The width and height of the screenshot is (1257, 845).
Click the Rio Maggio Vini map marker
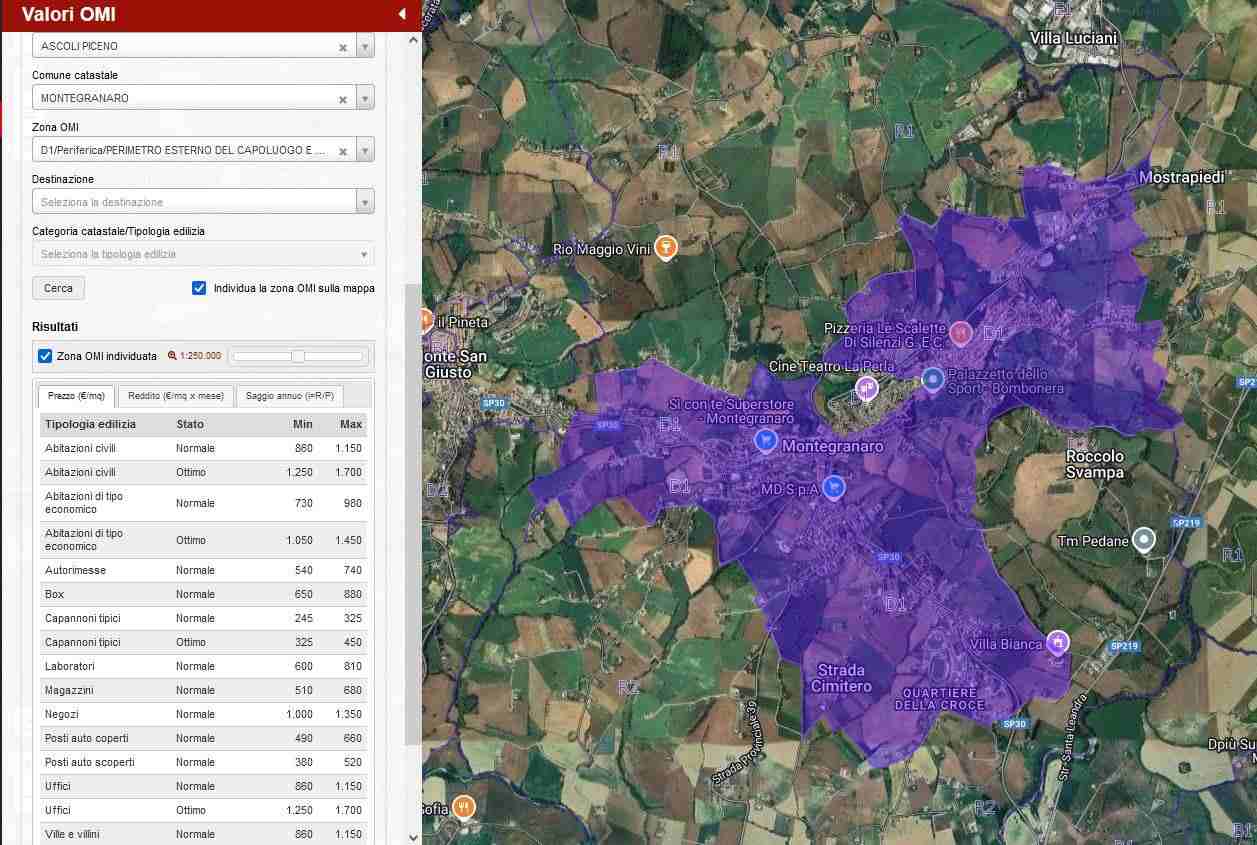[x=666, y=247]
